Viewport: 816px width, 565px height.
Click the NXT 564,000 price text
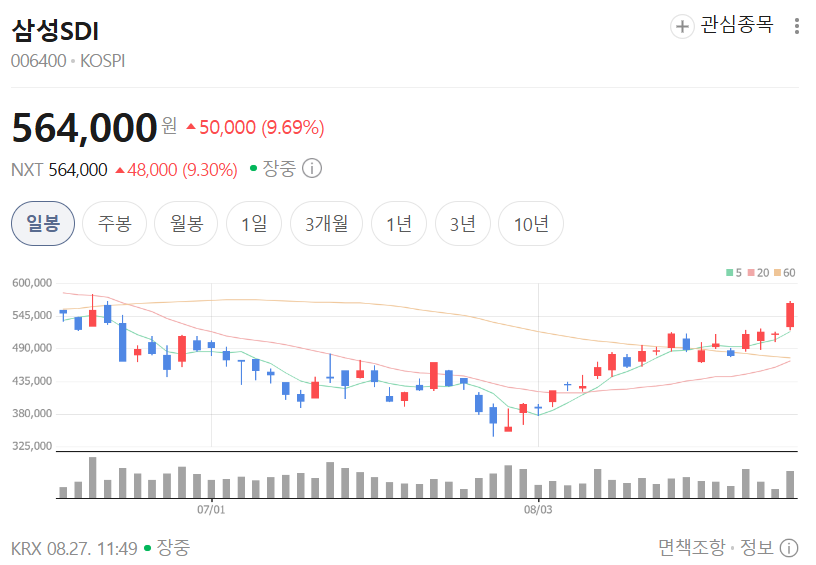[59, 170]
